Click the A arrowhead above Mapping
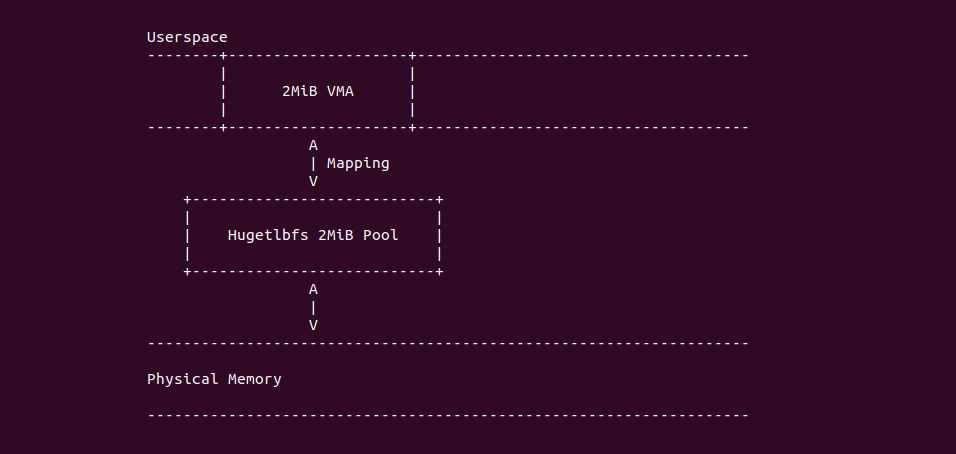This screenshot has height=454, width=956. pyautogui.click(x=313, y=145)
